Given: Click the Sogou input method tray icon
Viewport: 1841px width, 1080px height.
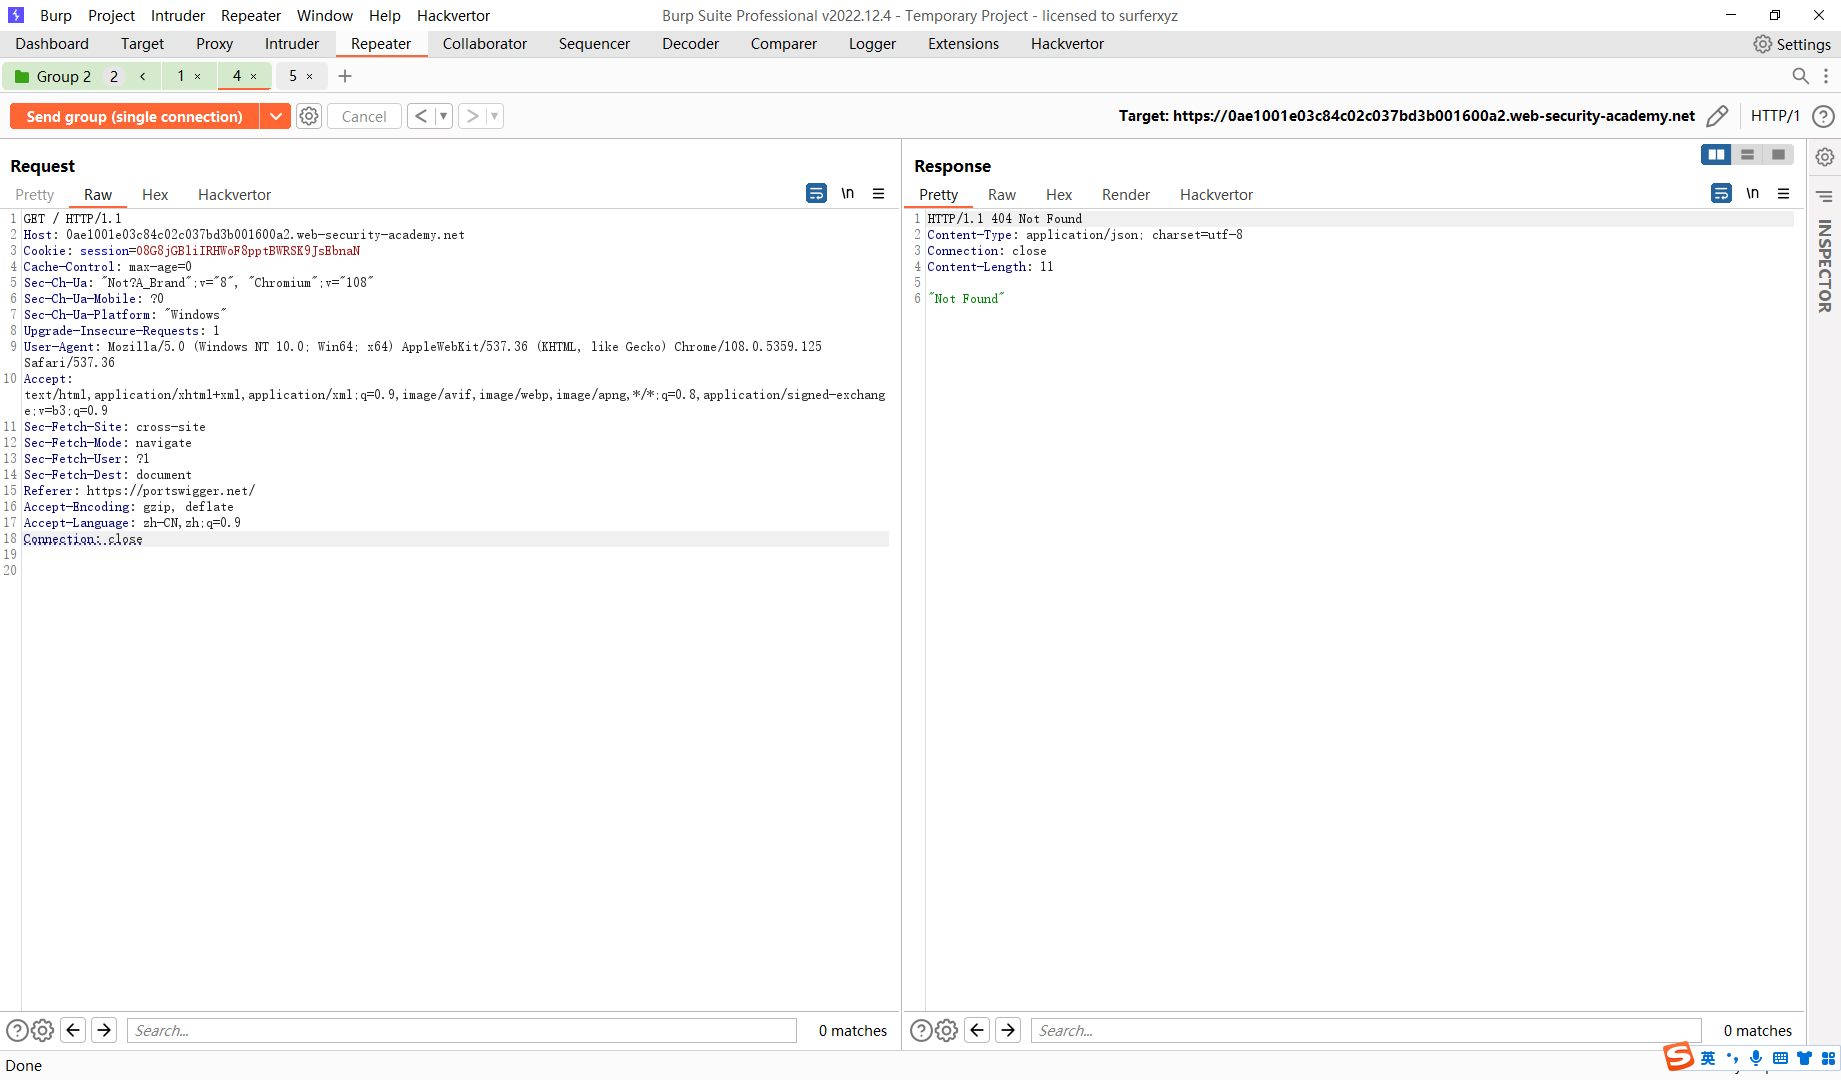Looking at the screenshot, I should pyautogui.click(x=1678, y=1057).
